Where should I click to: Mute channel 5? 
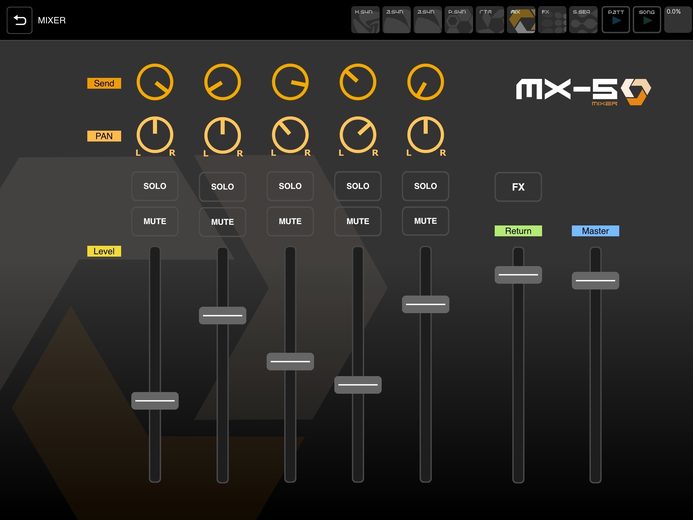click(x=425, y=221)
